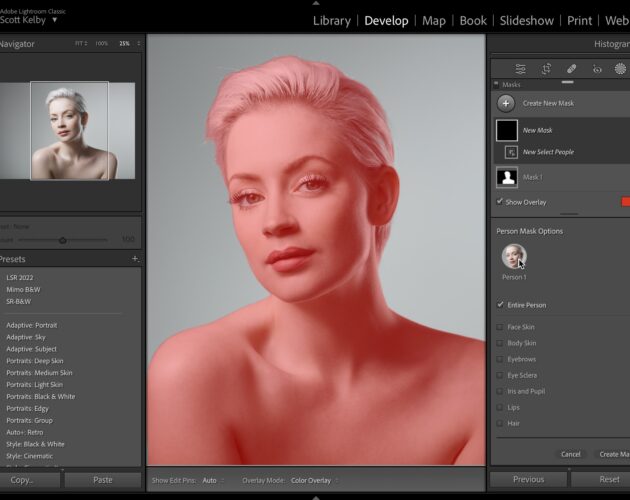630x500 pixels.
Task: Apply the Portraits: Black & White preset
Action: 41,396
